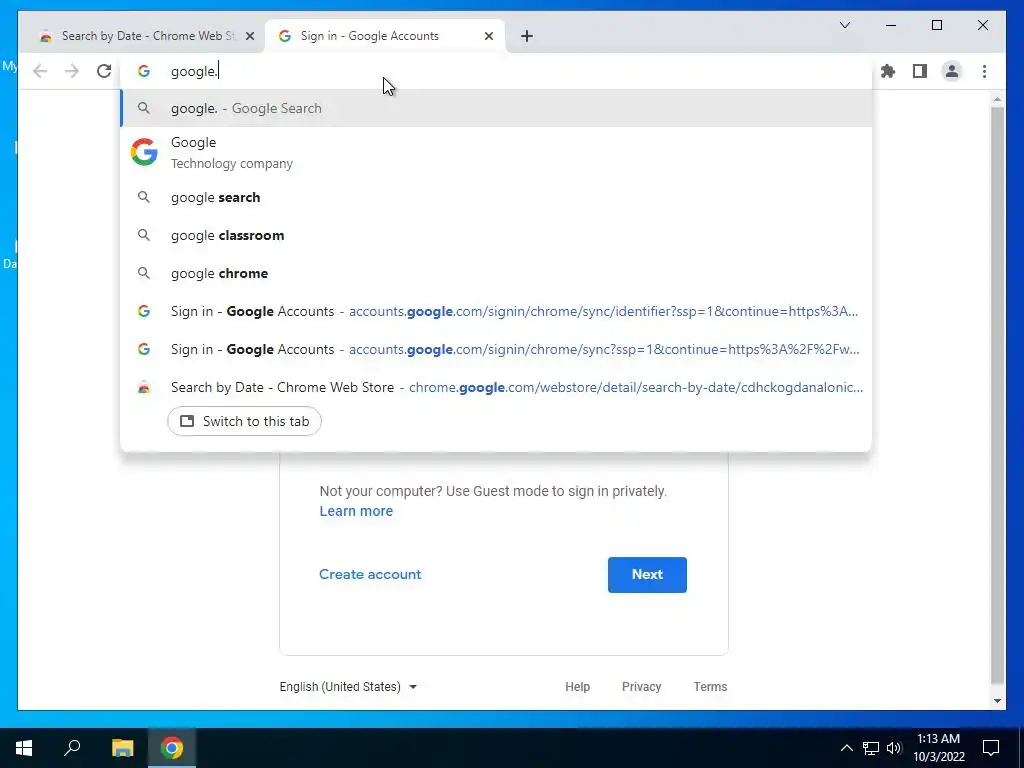Click the Guest mode sign-in notice text
The height and width of the screenshot is (768, 1024).
(x=493, y=491)
